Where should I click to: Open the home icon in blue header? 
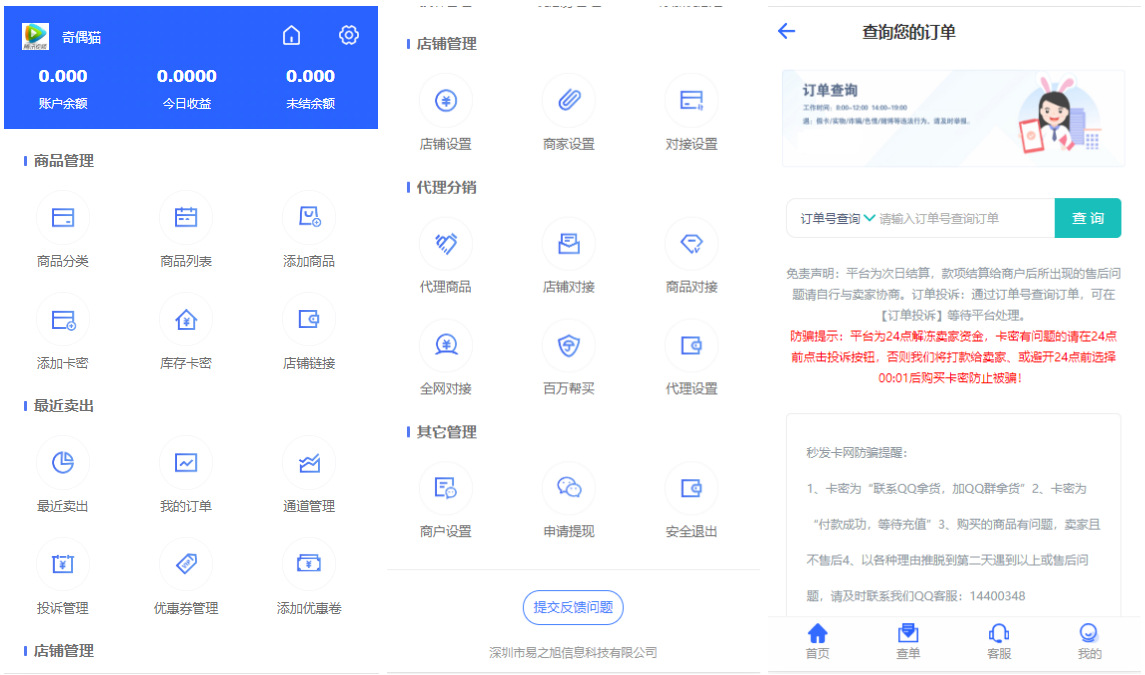coord(291,35)
